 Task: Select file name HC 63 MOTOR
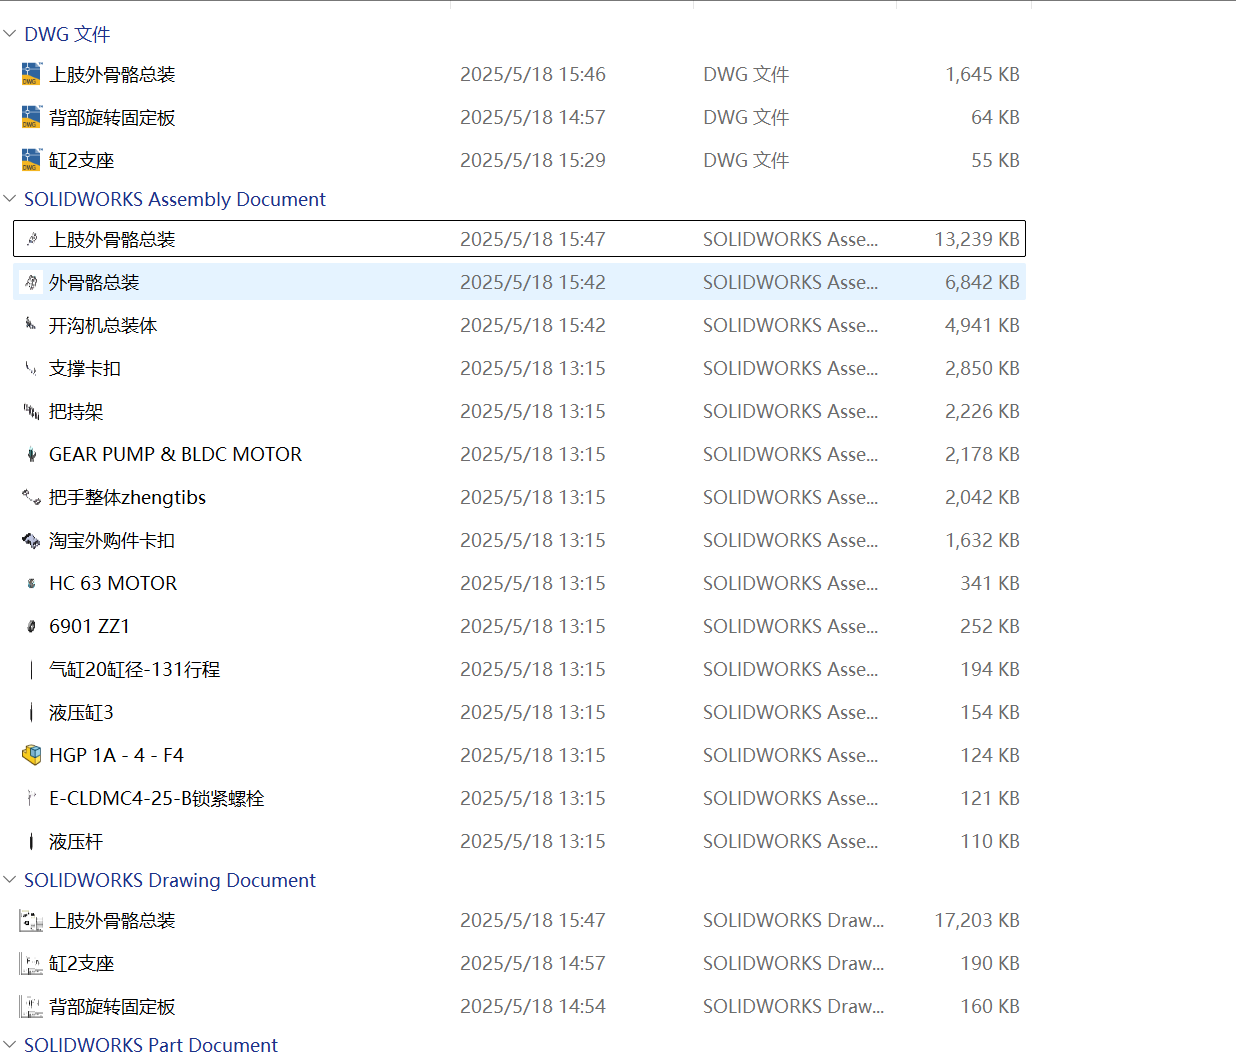pyautogui.click(x=113, y=583)
